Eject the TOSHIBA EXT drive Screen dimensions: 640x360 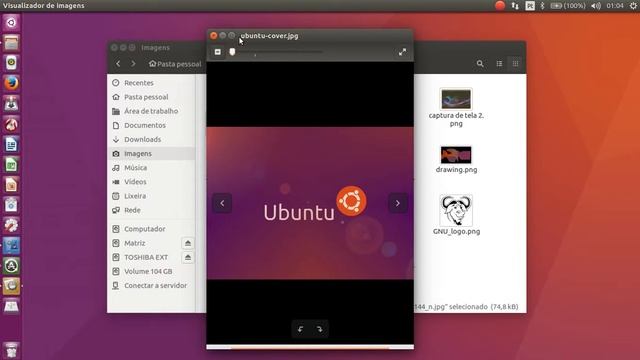click(188, 258)
